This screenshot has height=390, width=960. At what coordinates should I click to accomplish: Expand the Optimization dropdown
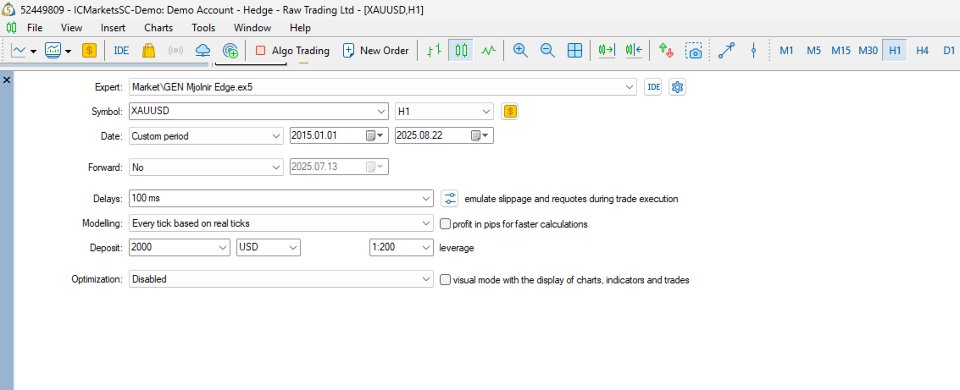point(282,279)
